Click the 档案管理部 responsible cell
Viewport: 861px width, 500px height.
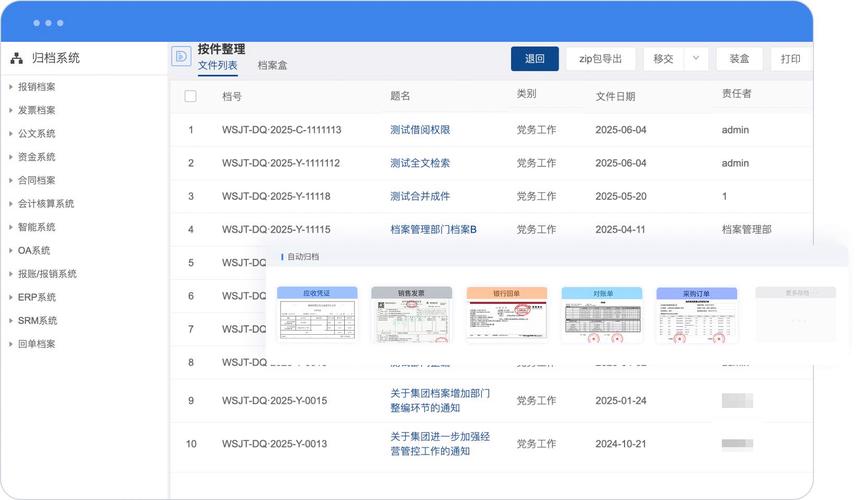(x=746, y=229)
